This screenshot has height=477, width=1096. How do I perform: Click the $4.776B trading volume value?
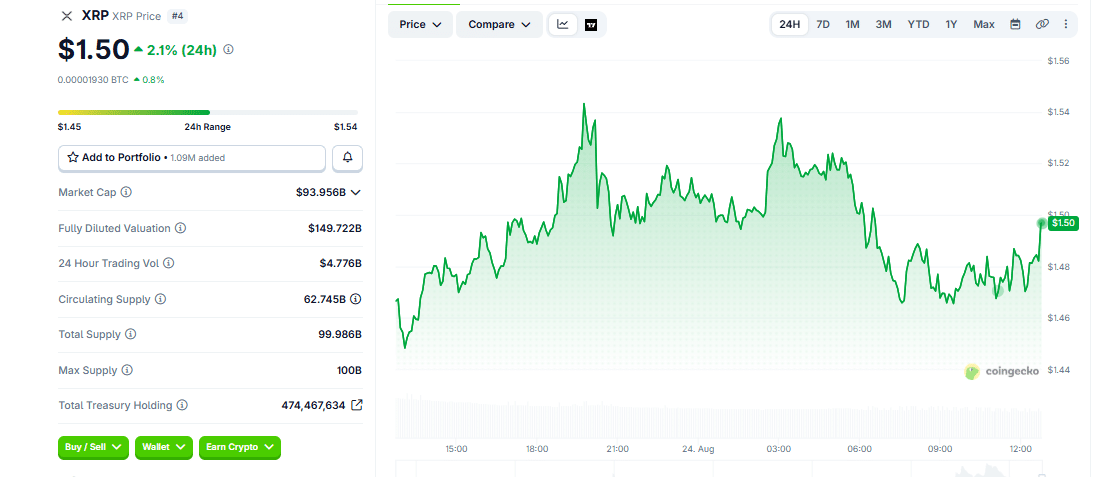340,264
